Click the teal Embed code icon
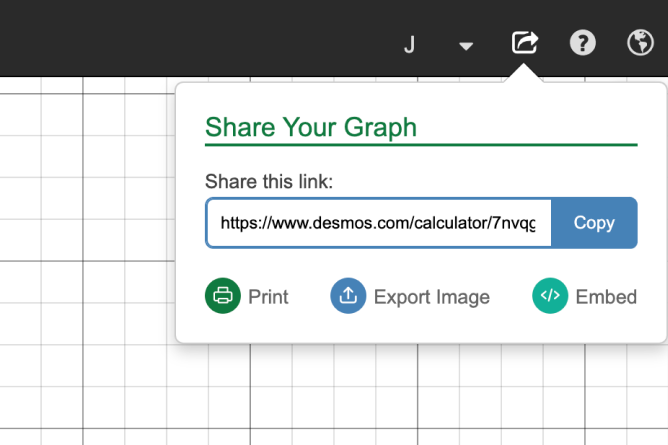Image resolution: width=668 pixels, height=445 pixels. tap(549, 296)
